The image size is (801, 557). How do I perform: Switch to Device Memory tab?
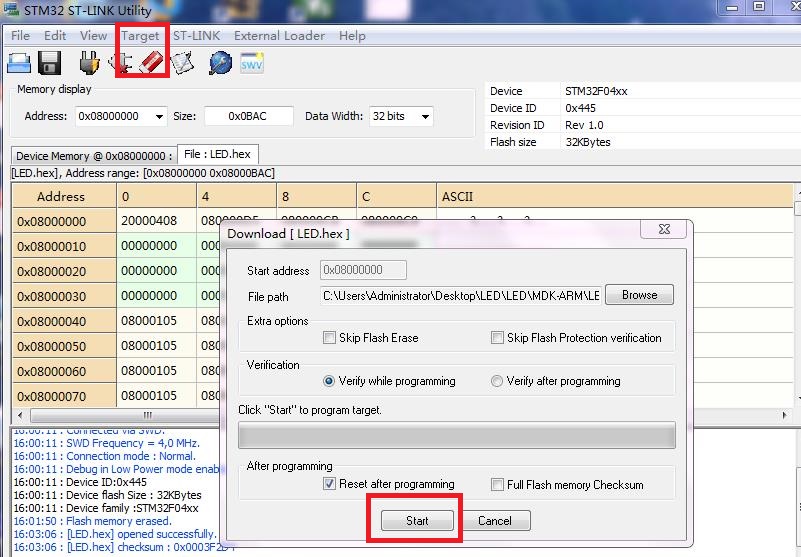[94, 156]
